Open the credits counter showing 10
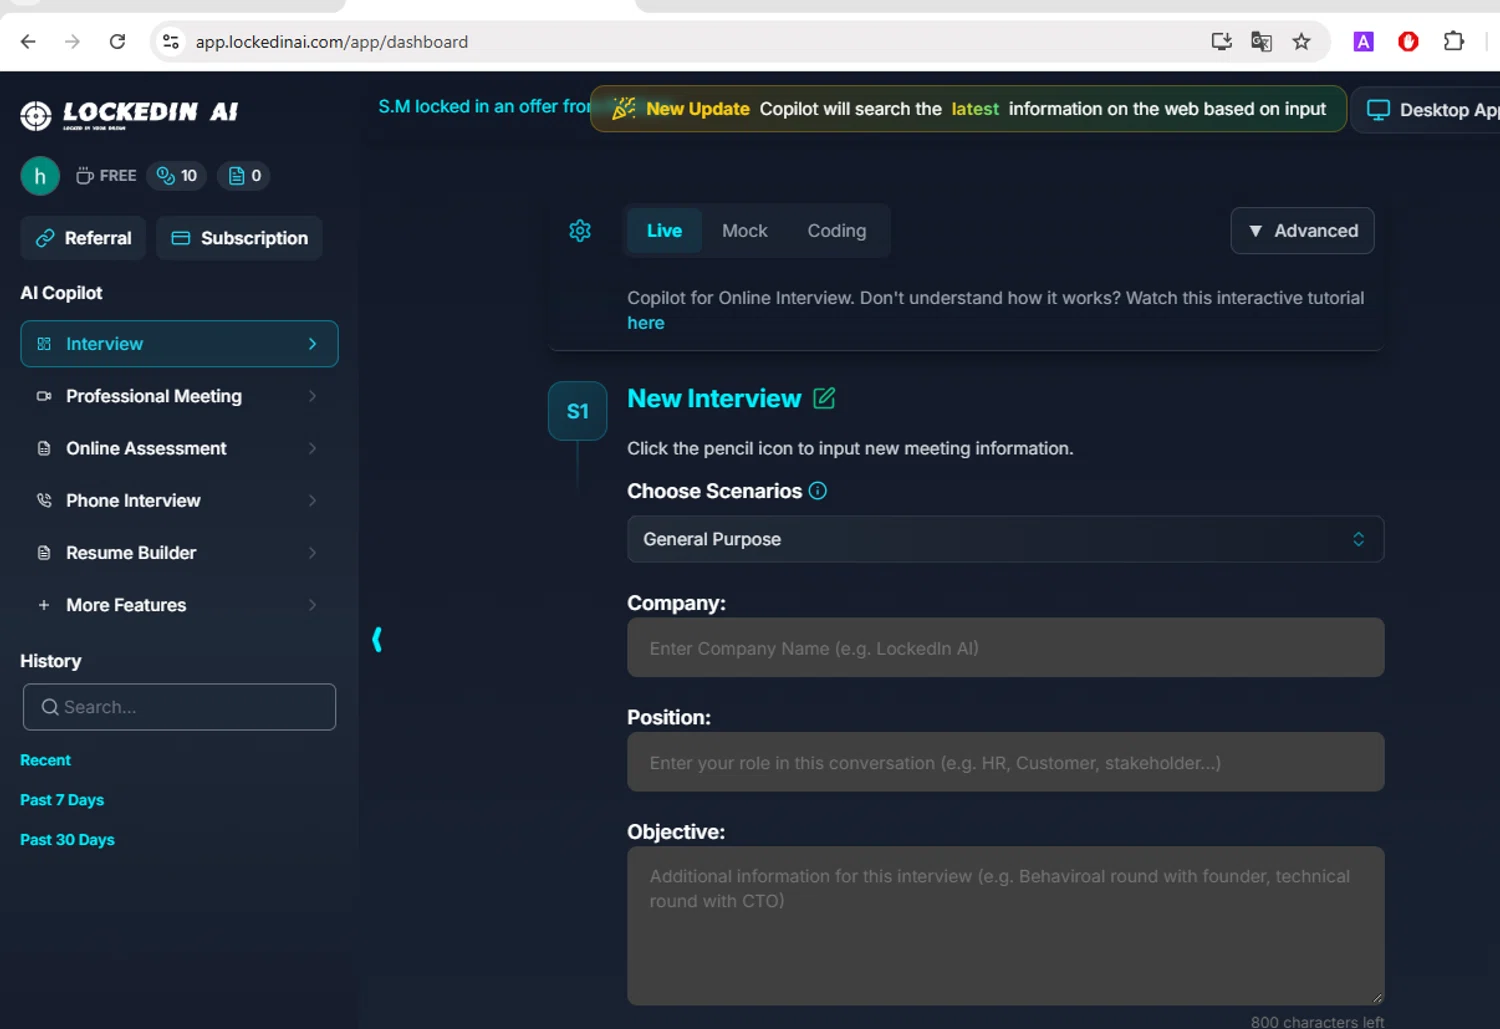 [x=177, y=176]
